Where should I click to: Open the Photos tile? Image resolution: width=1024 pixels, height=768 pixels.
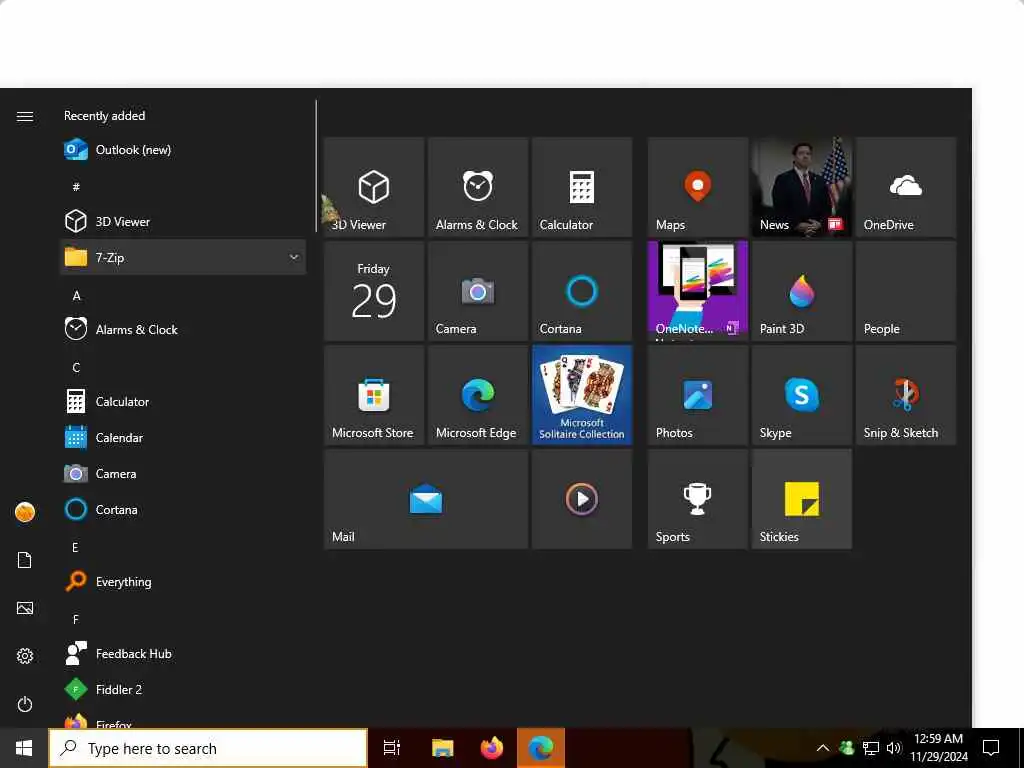point(697,395)
